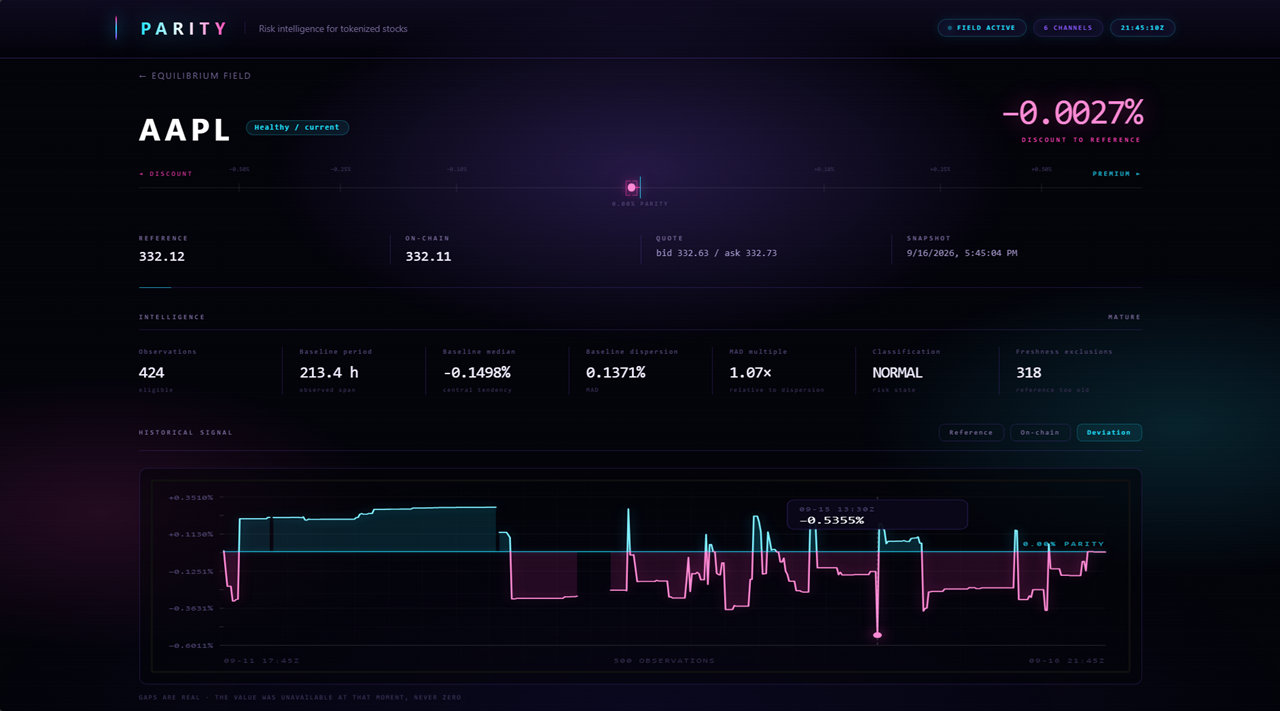This screenshot has height=711, width=1280.
Task: Click the 500 OBSERVATIONS chart caption
Action: click(664, 661)
